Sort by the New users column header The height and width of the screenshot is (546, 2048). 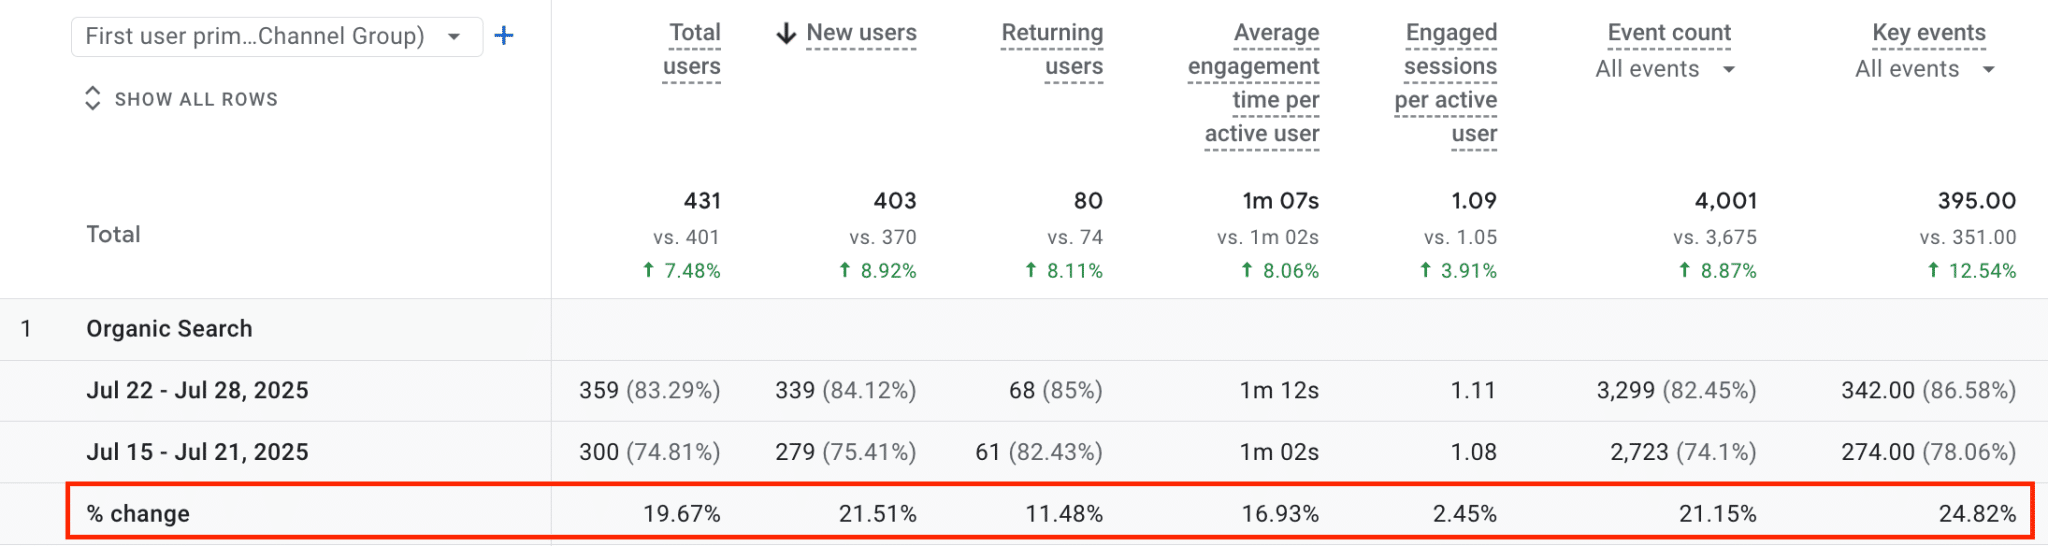[x=861, y=33]
